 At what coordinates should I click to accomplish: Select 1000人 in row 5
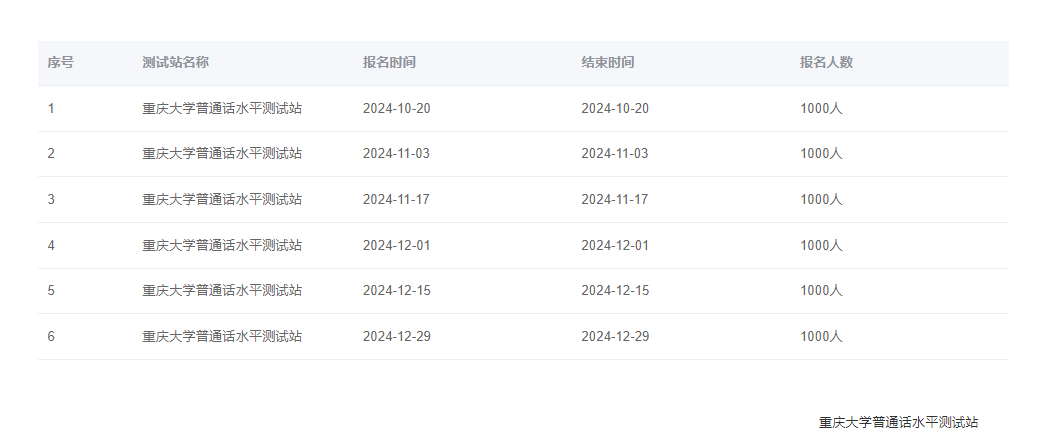coord(821,290)
